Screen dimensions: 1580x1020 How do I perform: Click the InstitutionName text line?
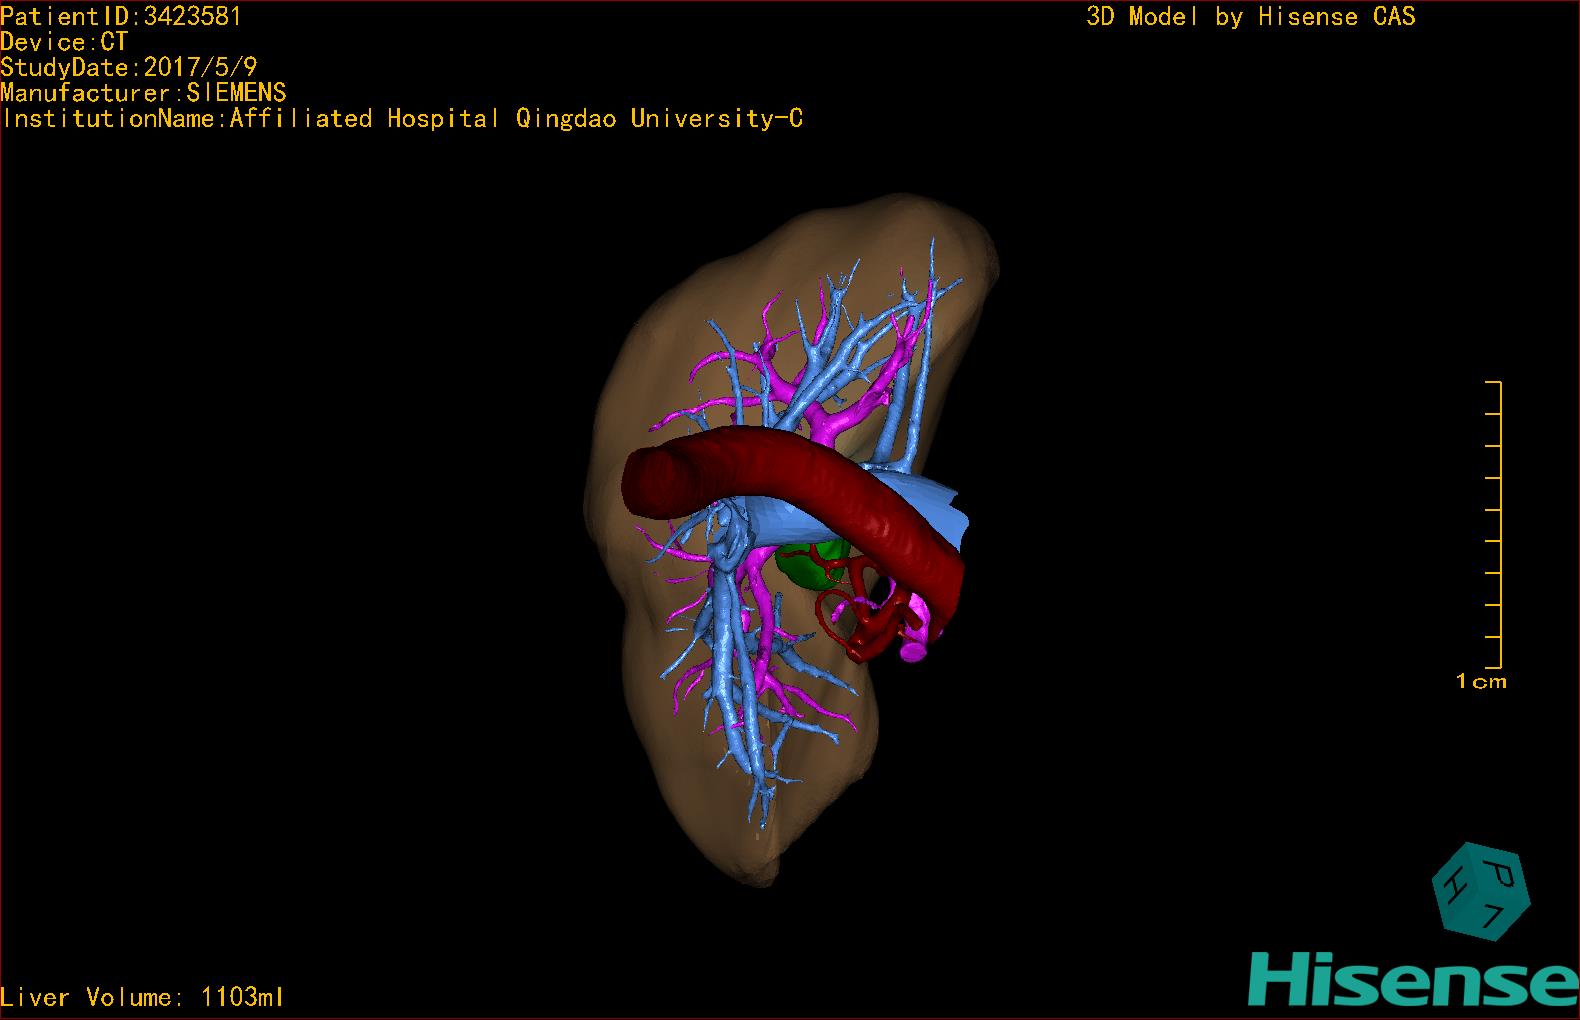pos(402,119)
